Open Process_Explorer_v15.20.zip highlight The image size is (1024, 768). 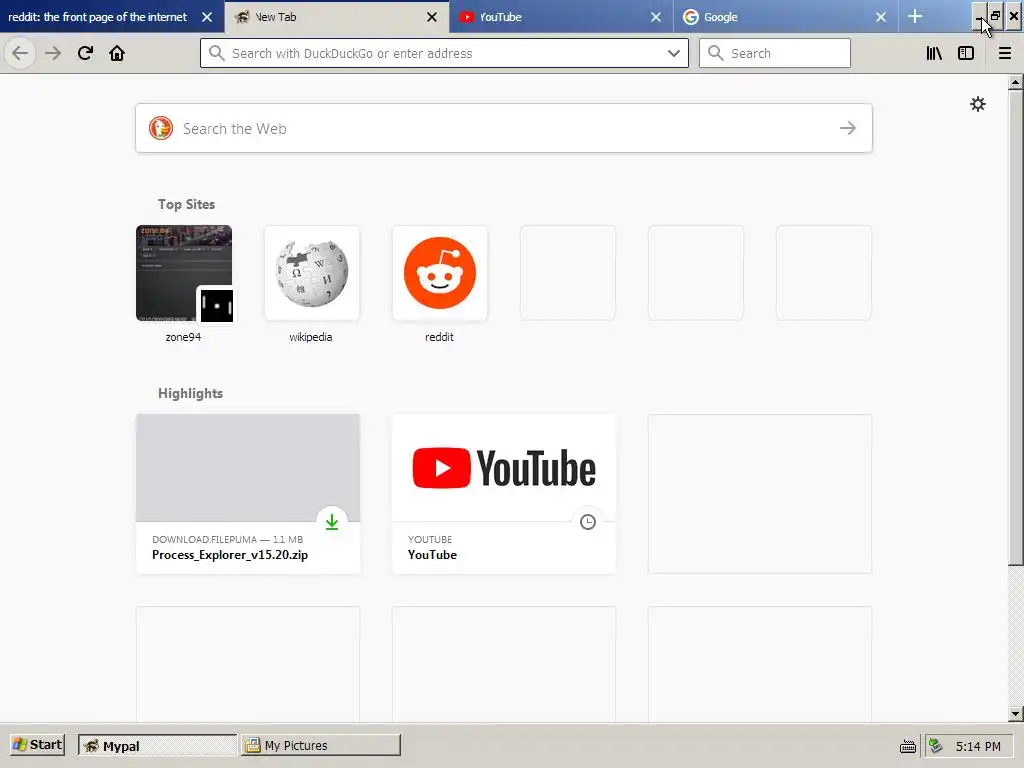(248, 494)
